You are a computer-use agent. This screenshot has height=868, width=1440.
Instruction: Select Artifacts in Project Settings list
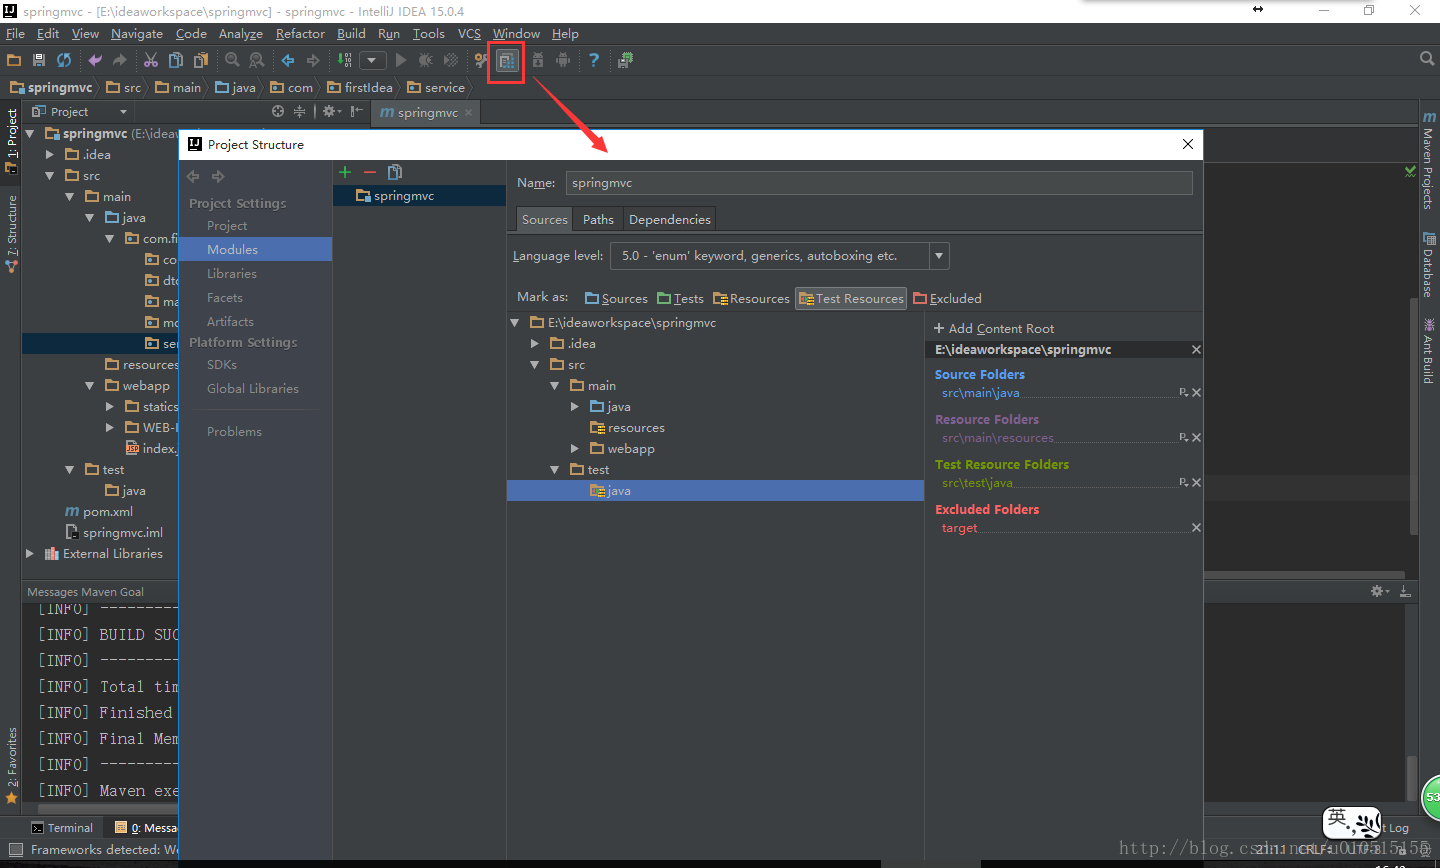pos(230,322)
